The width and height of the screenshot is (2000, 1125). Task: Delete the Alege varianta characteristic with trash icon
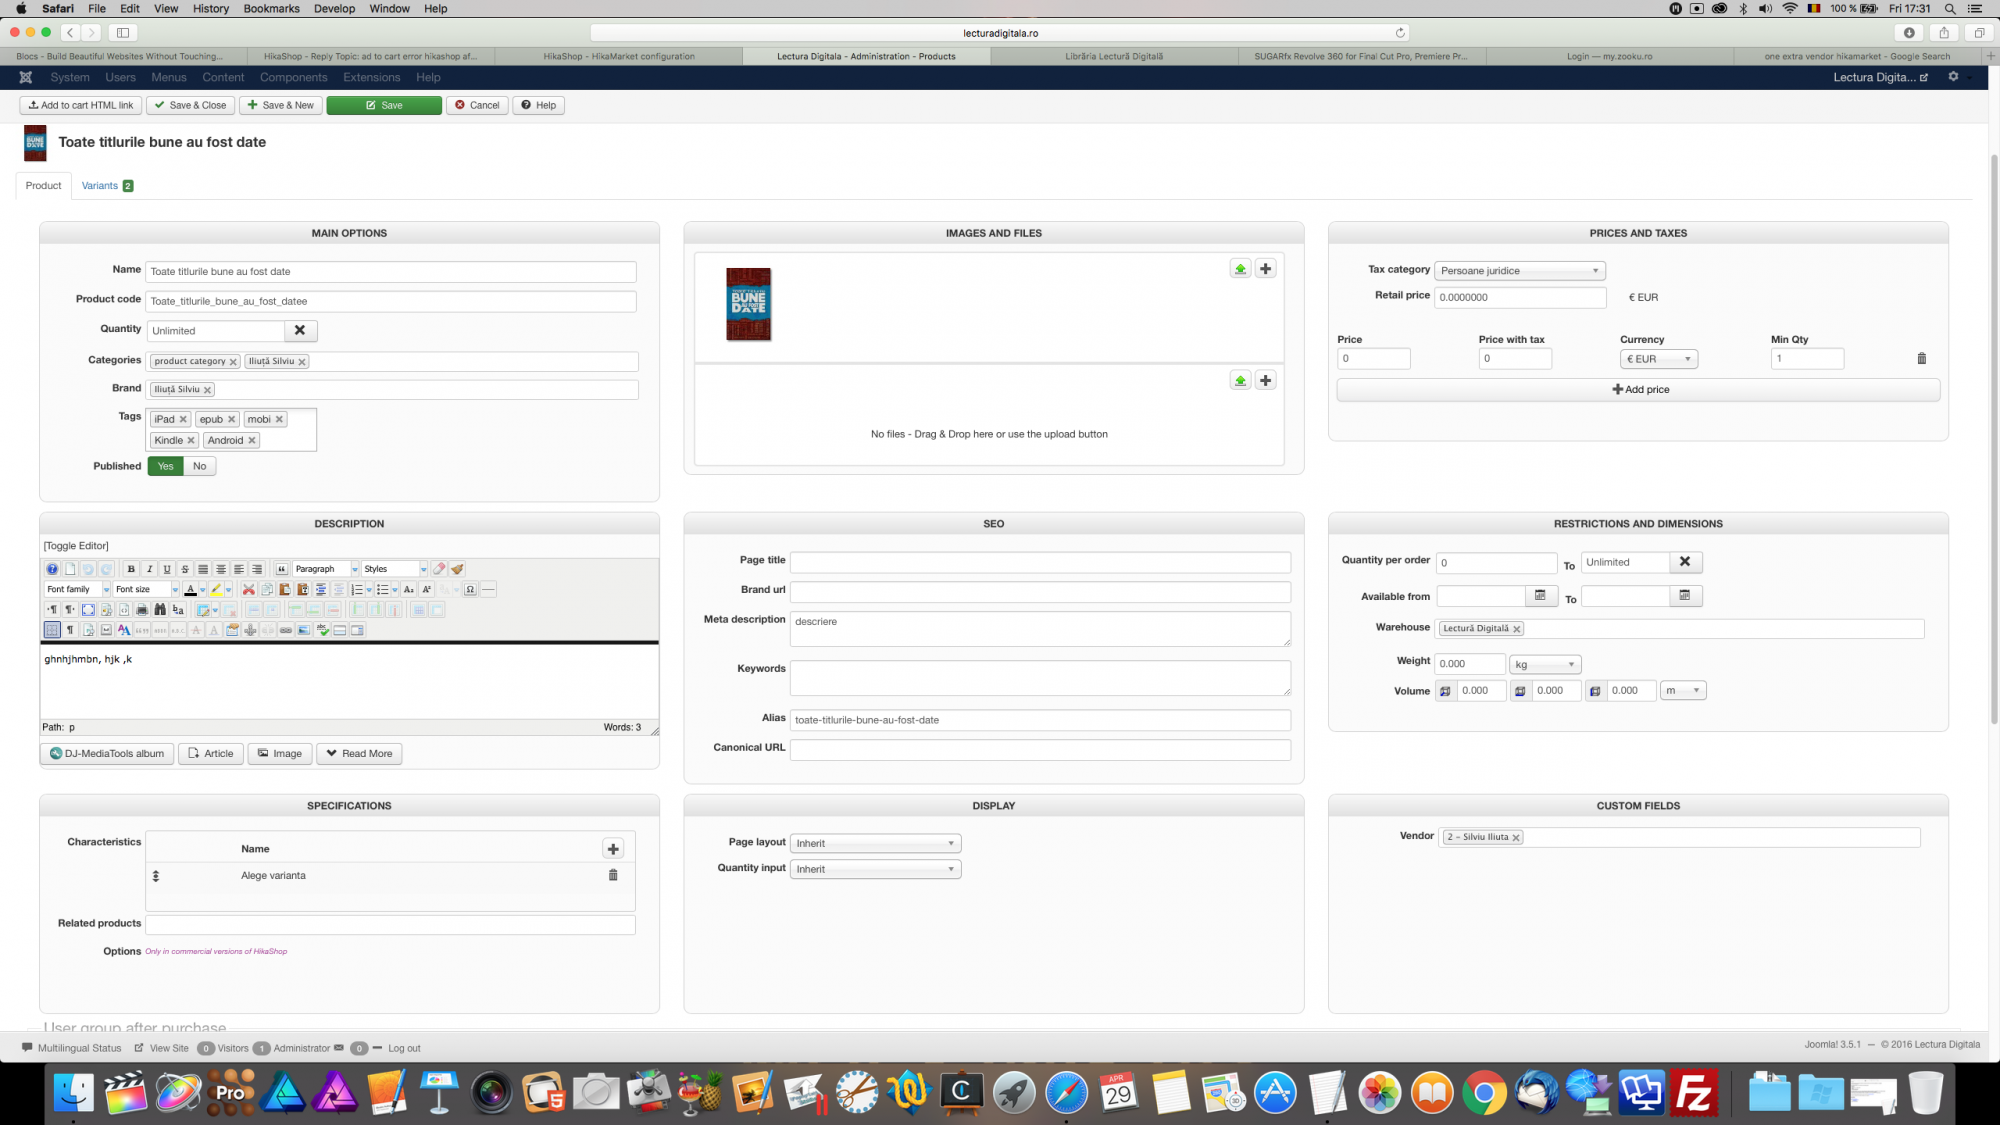[x=613, y=875]
